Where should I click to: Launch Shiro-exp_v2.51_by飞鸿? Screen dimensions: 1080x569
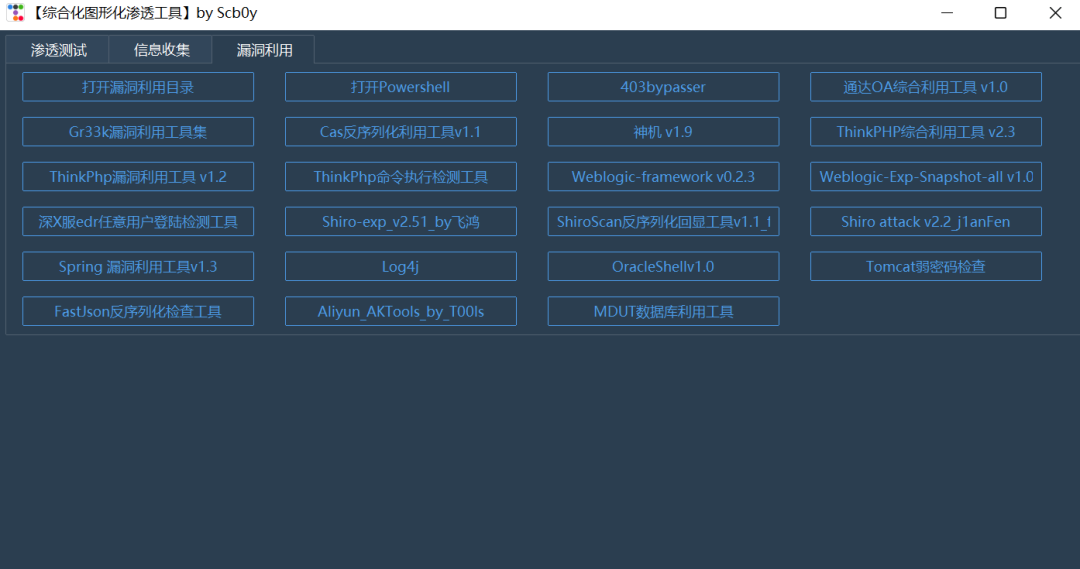tap(400, 221)
